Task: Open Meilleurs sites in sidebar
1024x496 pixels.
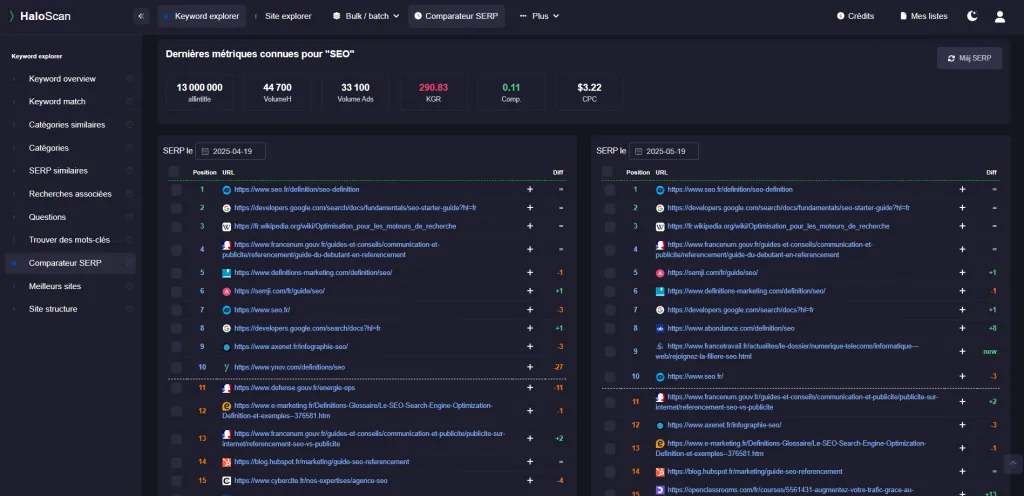Action: coord(55,286)
